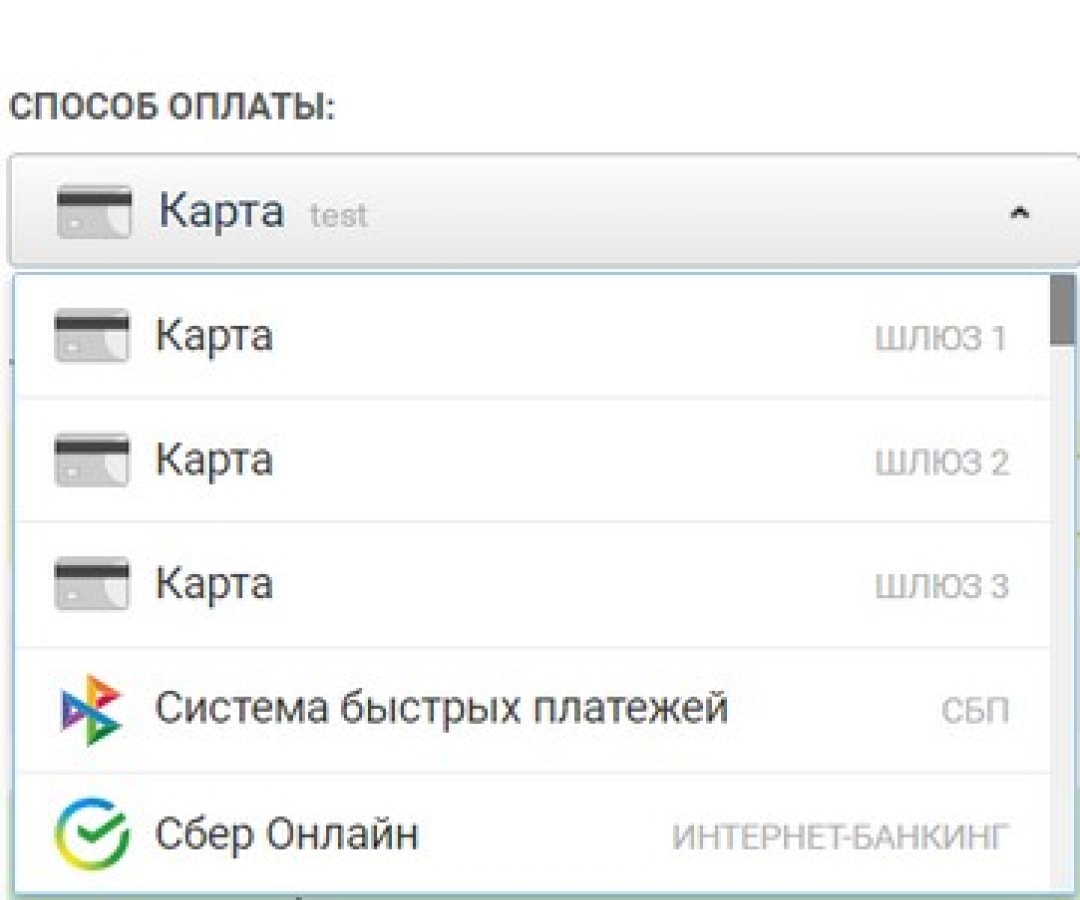Select Карта with ШЛЮЗ 1 gateway
The width and height of the screenshot is (1080, 900).
(x=400, y=335)
